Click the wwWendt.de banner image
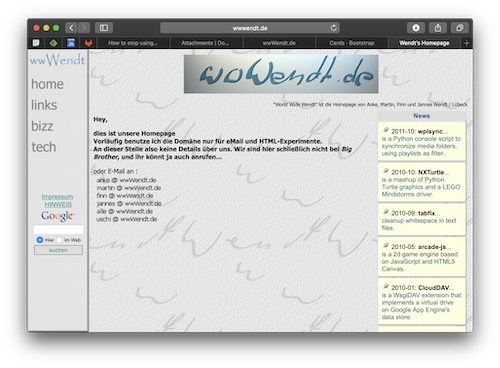This screenshot has width=500, height=368. pyautogui.click(x=281, y=74)
